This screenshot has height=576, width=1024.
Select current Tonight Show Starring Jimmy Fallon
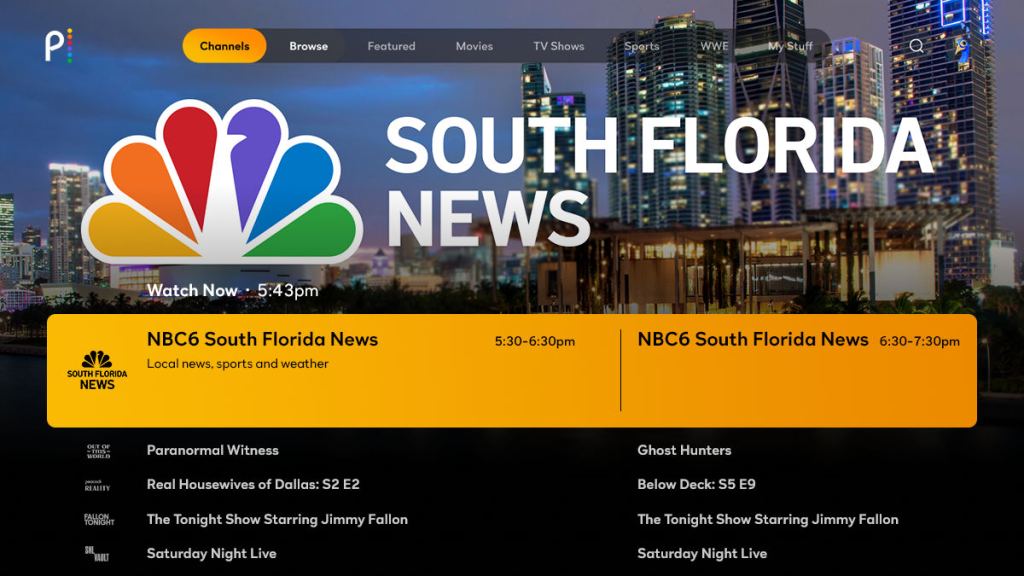click(277, 519)
